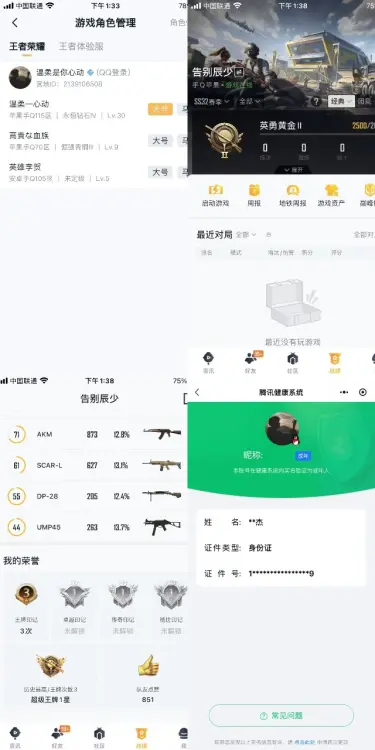The height and width of the screenshot is (750, 375).
Task: Open 资讯 tab in the bottom-left screen's navigation
Action: (x=15, y=738)
